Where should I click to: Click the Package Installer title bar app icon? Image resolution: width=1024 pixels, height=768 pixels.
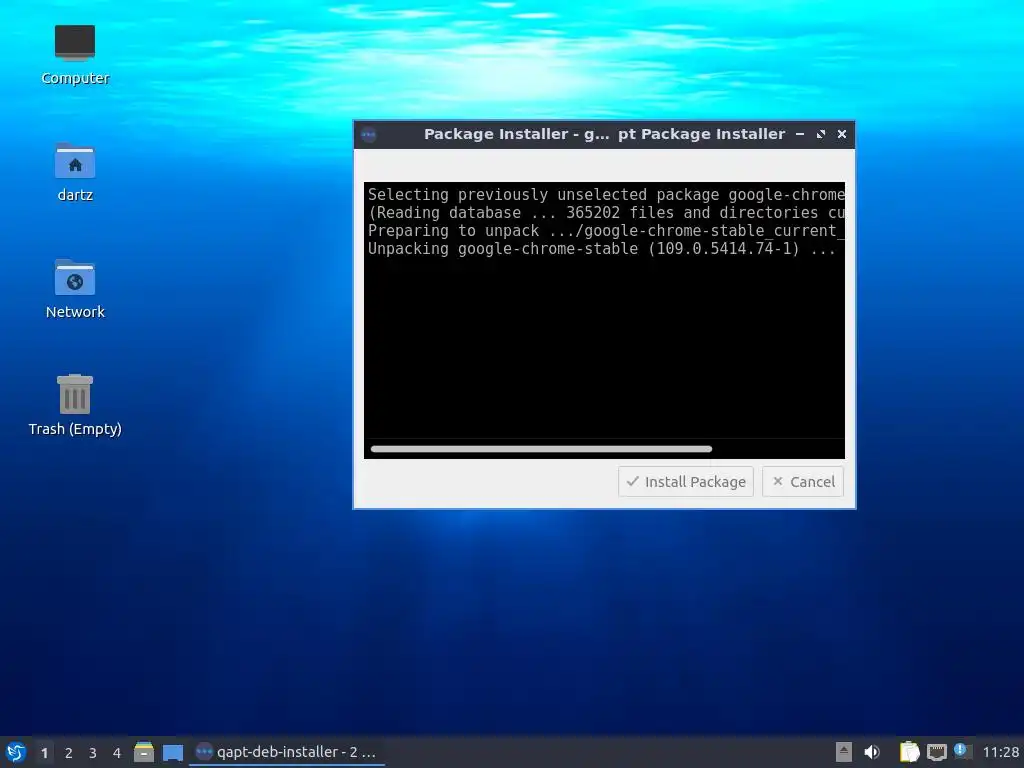tap(368, 135)
